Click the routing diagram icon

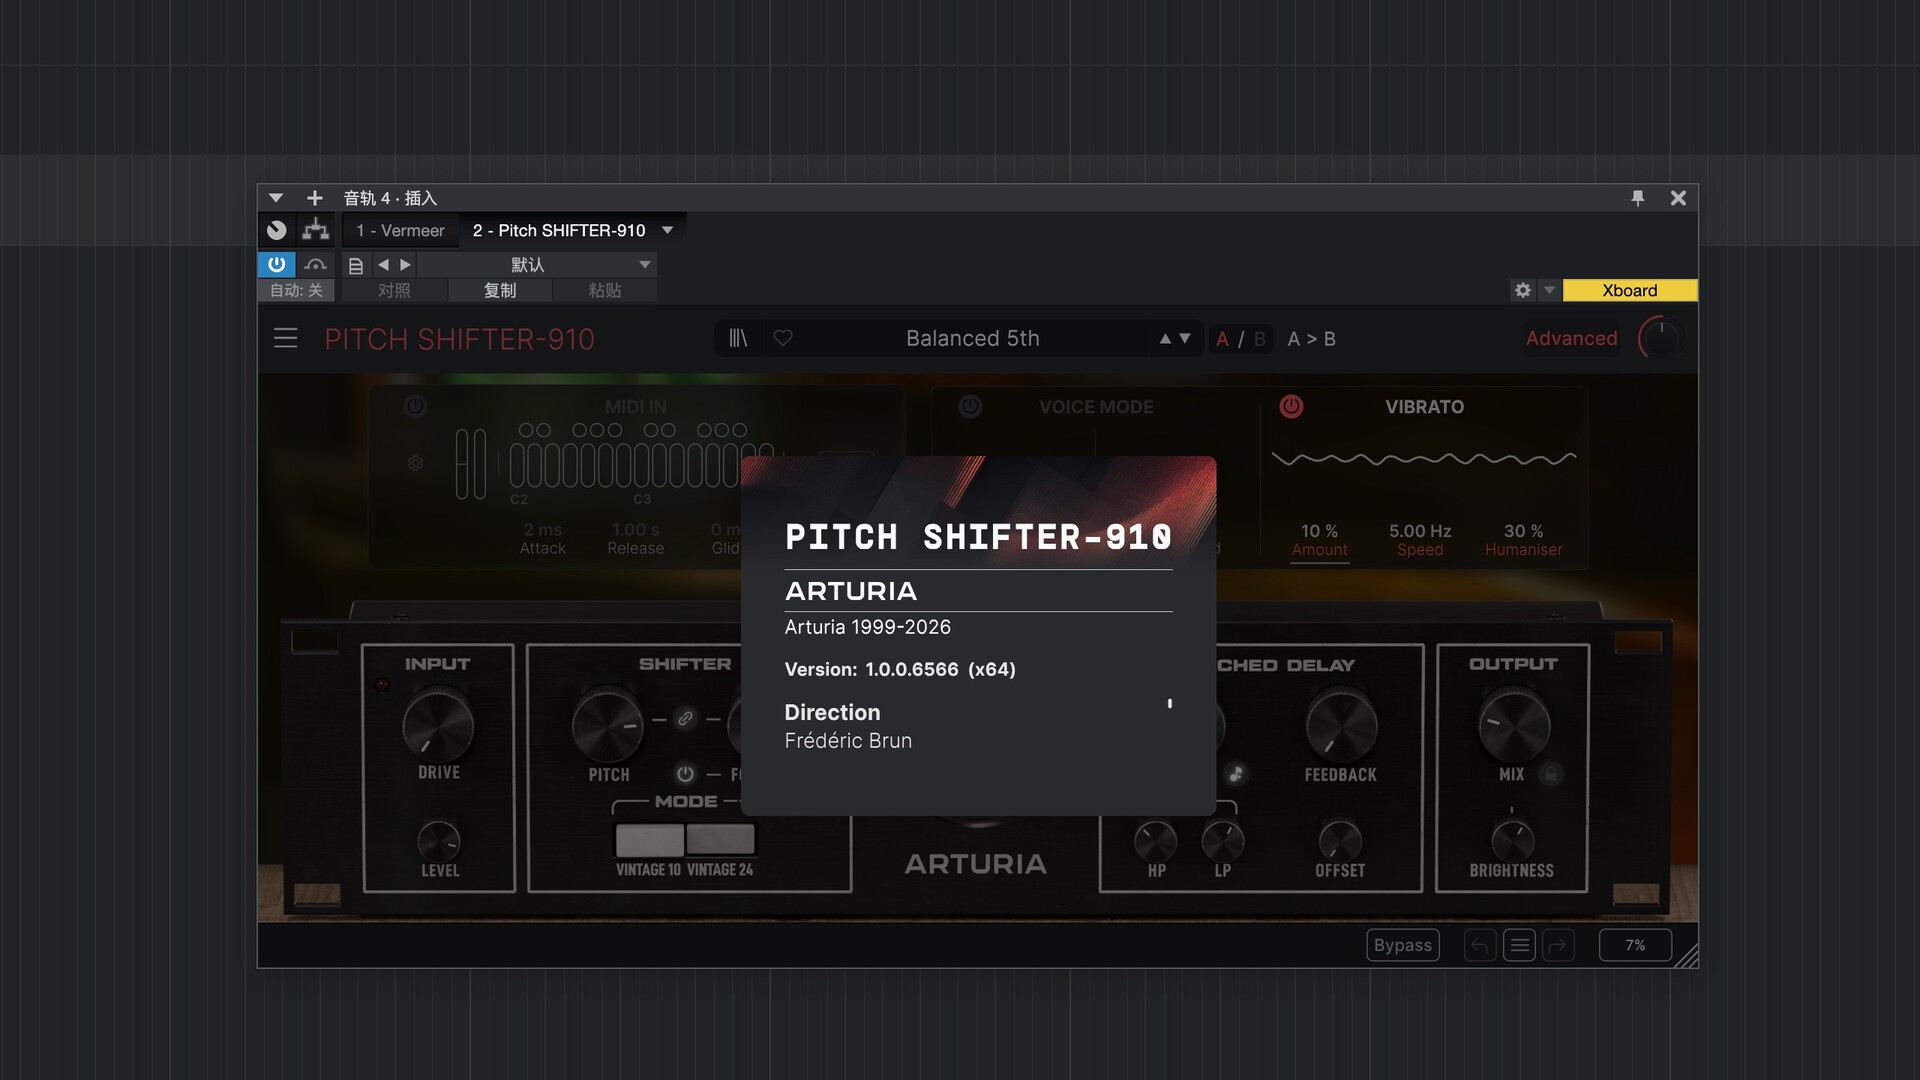(x=316, y=230)
